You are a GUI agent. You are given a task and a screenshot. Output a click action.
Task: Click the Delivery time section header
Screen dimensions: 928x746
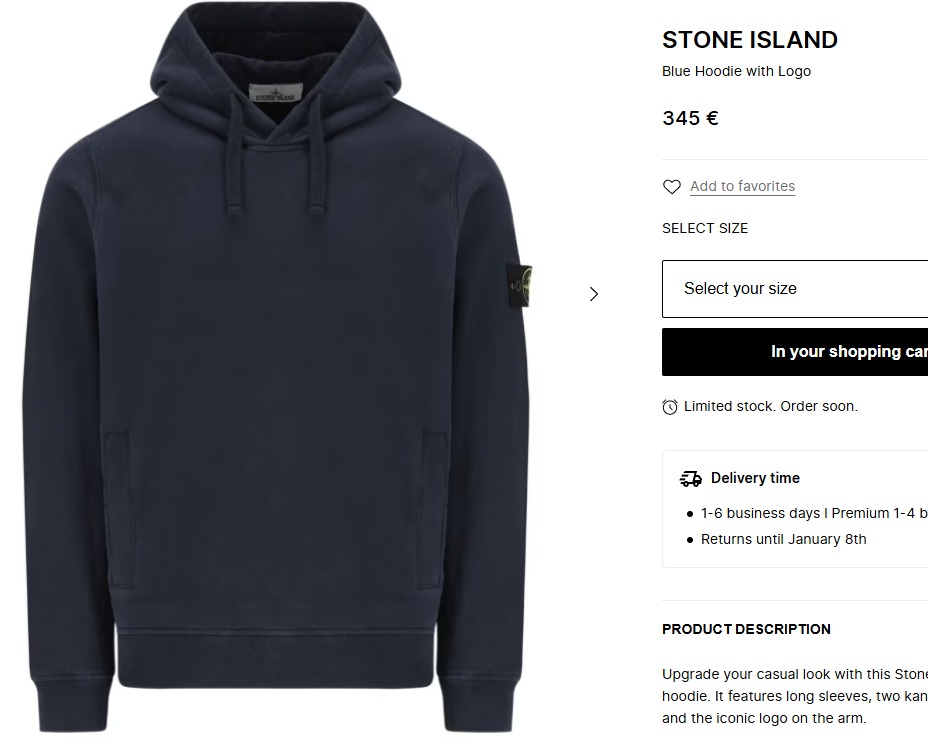(x=755, y=478)
